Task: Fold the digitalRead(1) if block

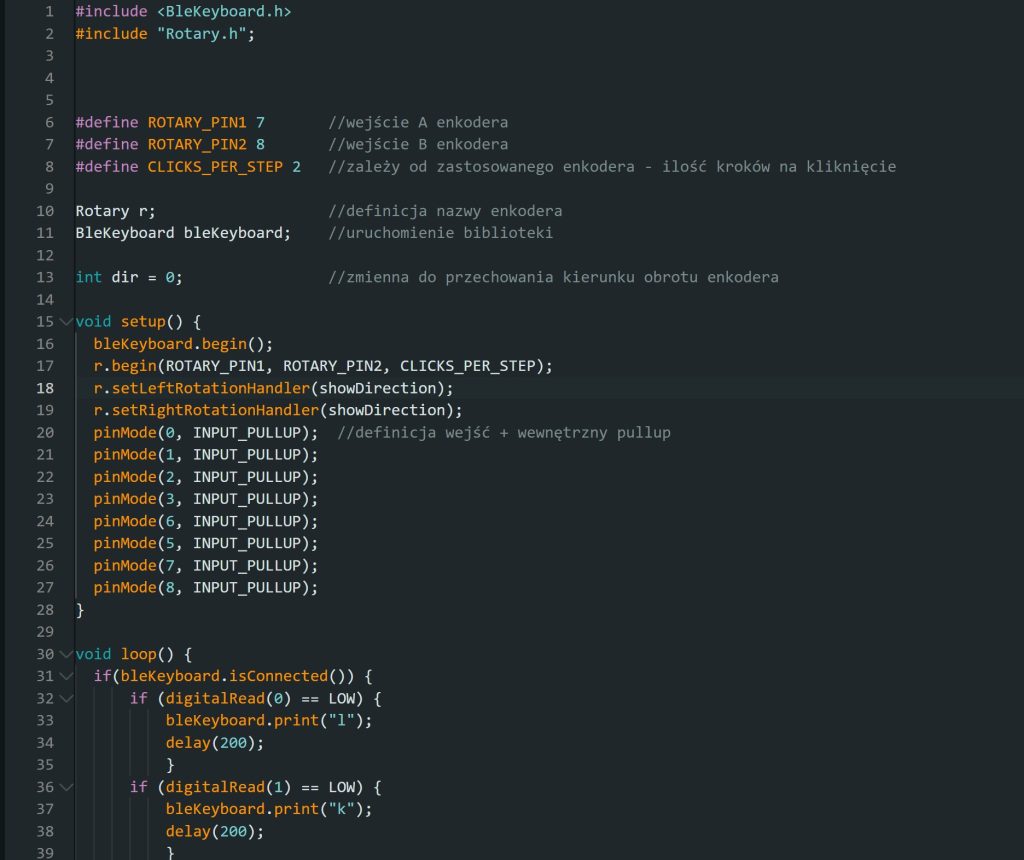Action: (66, 787)
